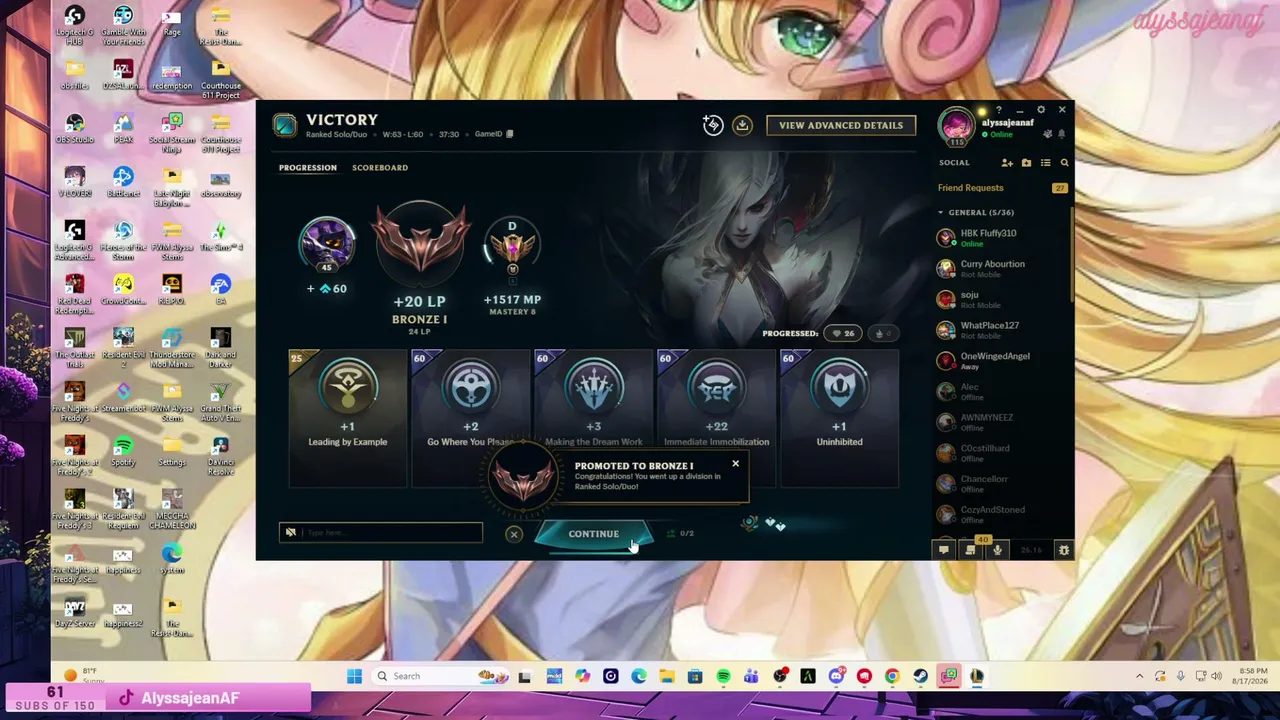Select friend Chancellorr
1280x720 pixels.
click(x=1002, y=484)
